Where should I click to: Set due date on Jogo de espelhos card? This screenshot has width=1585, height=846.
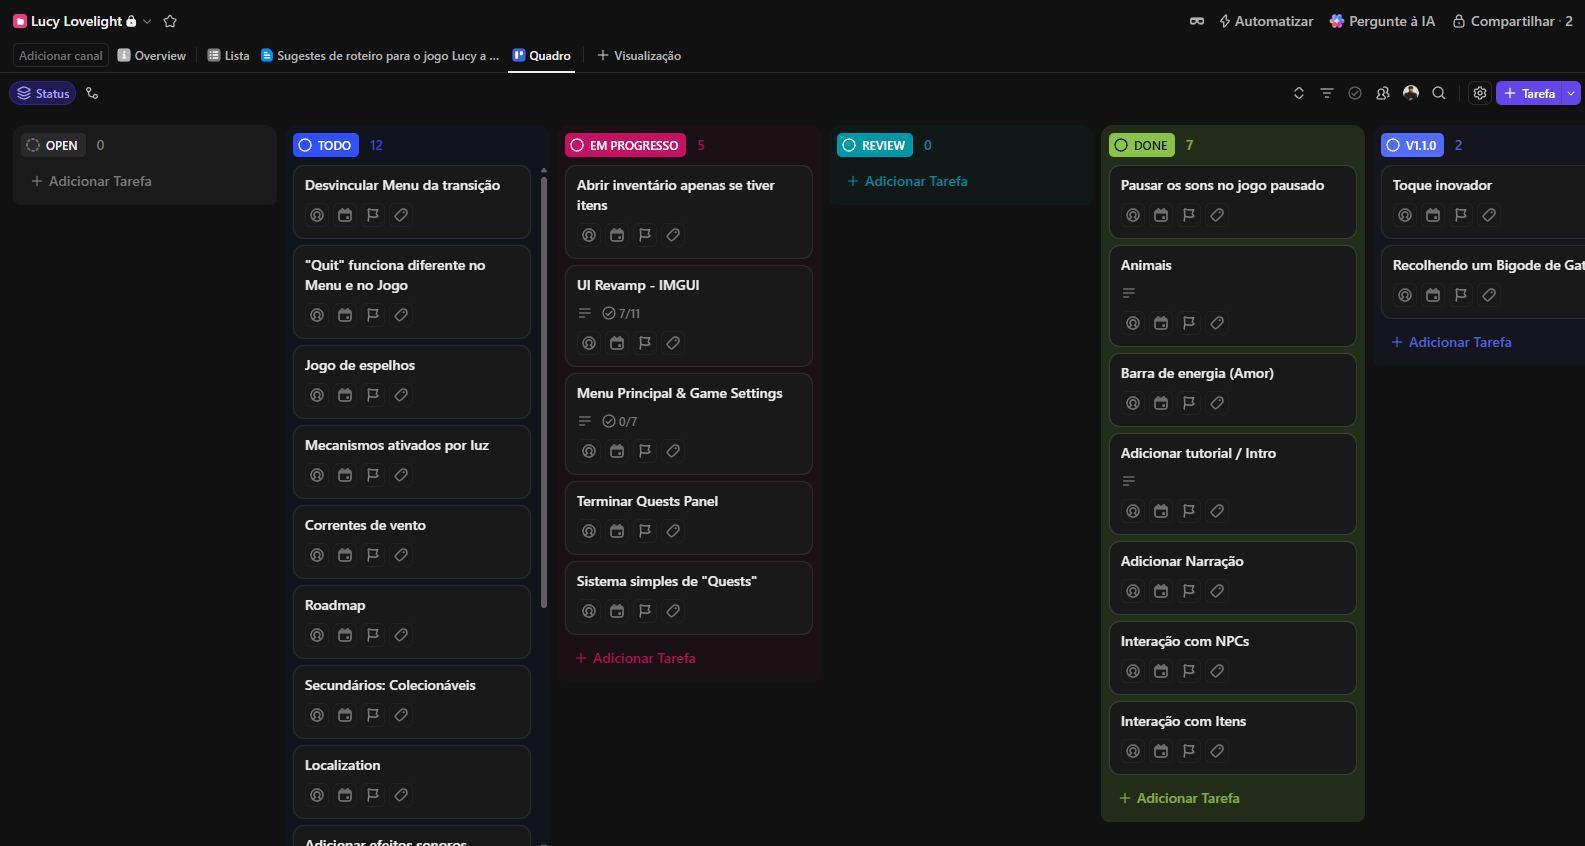(345, 395)
